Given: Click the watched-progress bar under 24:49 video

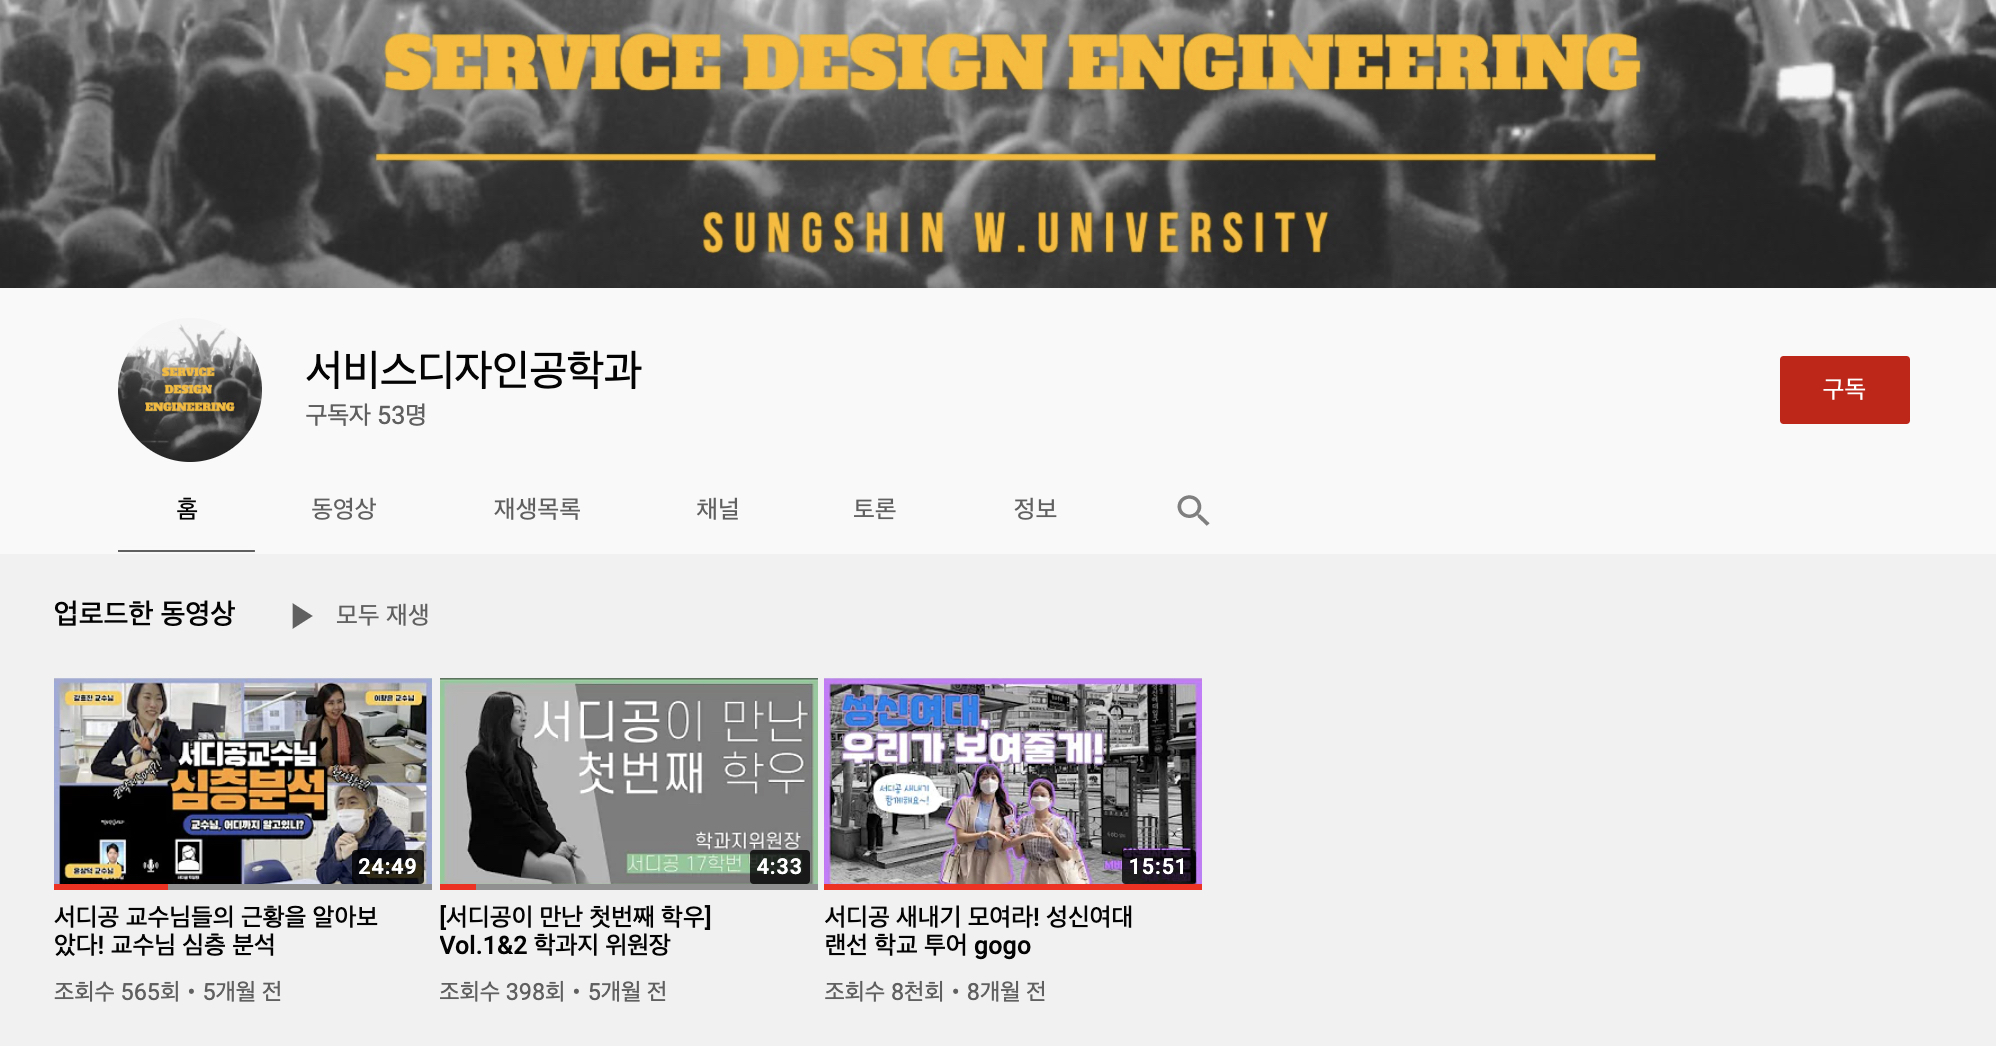Looking at the screenshot, I should [243, 887].
